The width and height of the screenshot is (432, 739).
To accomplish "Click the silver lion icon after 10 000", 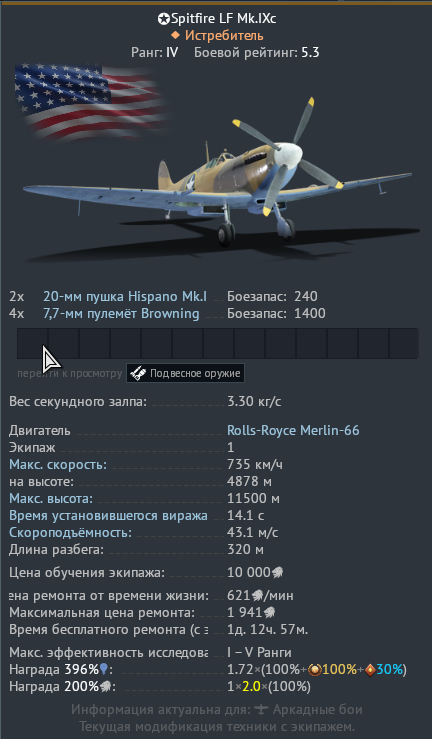I will (x=277, y=573).
